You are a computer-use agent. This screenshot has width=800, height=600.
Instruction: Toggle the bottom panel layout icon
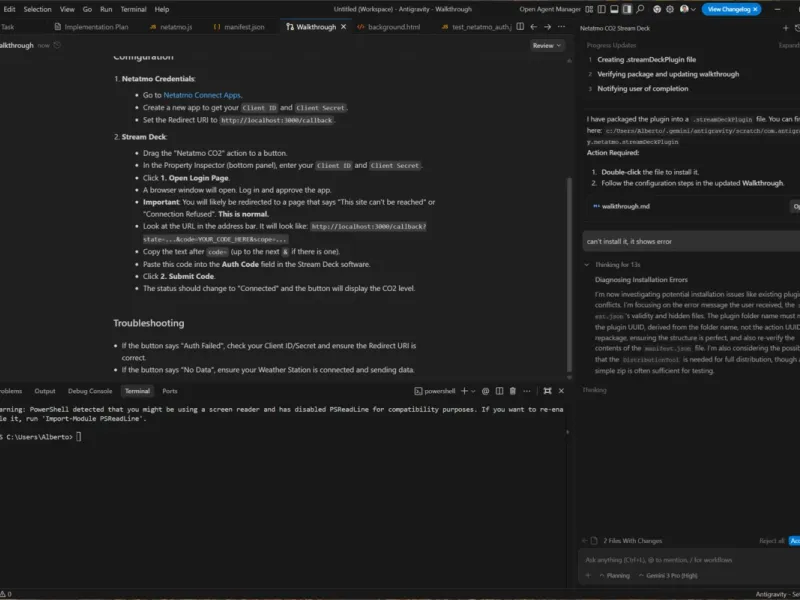click(615, 9)
